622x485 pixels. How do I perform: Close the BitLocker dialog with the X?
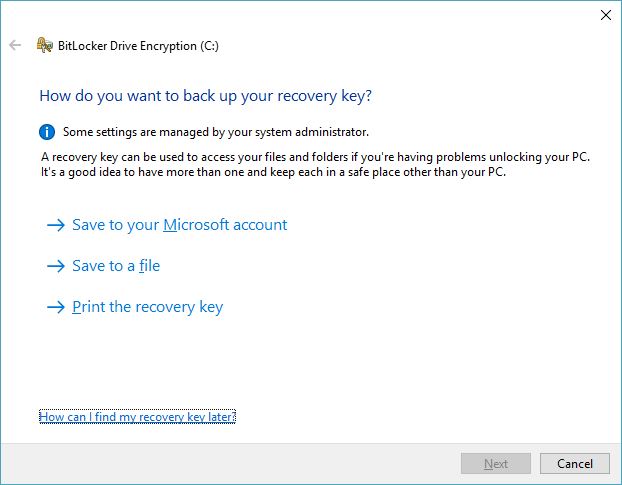[606, 15]
